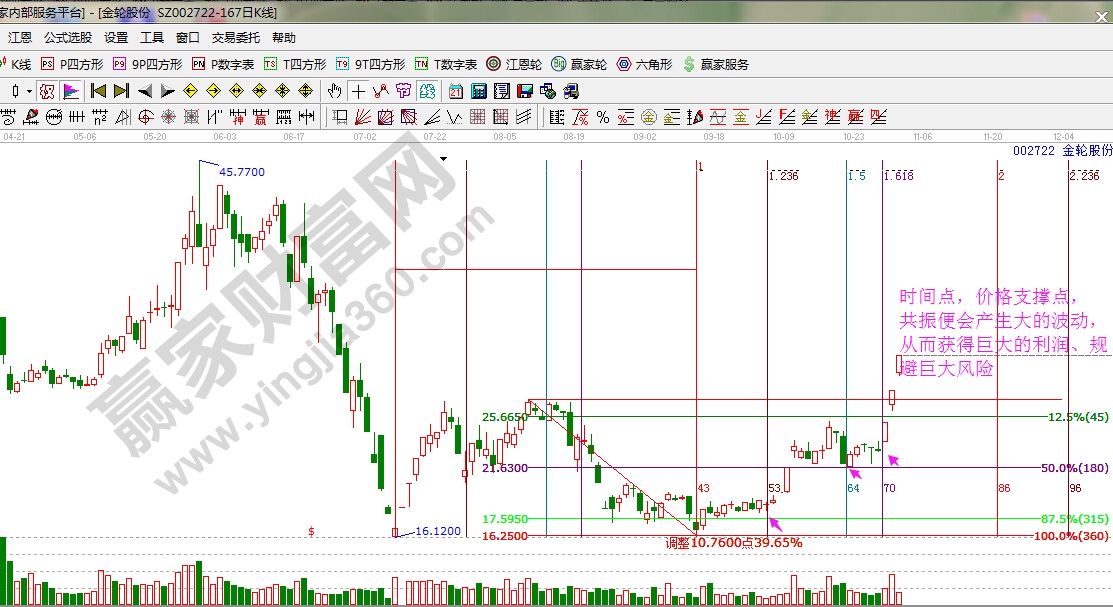The image size is (1113, 607).
Task: Click the hand pan tool icon
Action: pyautogui.click(x=335, y=91)
